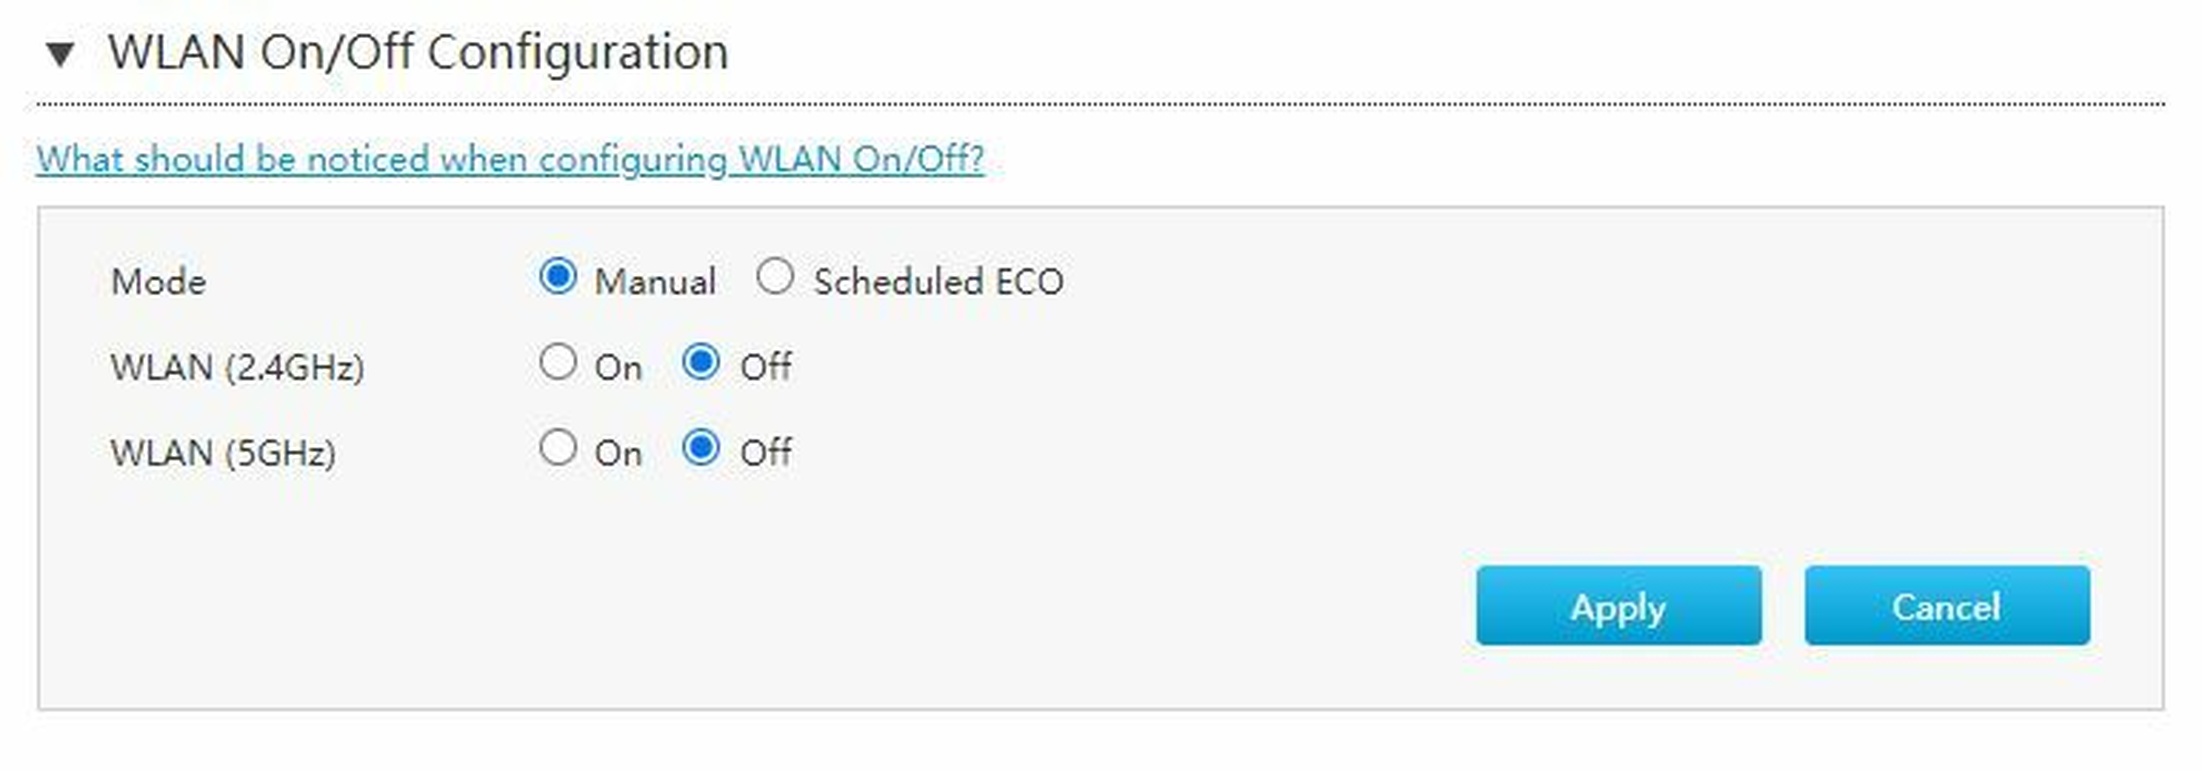Click the "On" text in the WLAN 5GHz row

(x=618, y=454)
